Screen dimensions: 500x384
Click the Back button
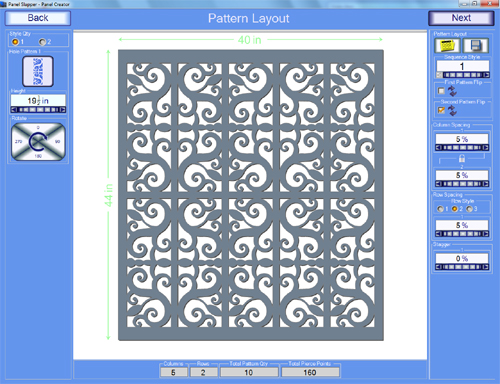click(x=38, y=18)
